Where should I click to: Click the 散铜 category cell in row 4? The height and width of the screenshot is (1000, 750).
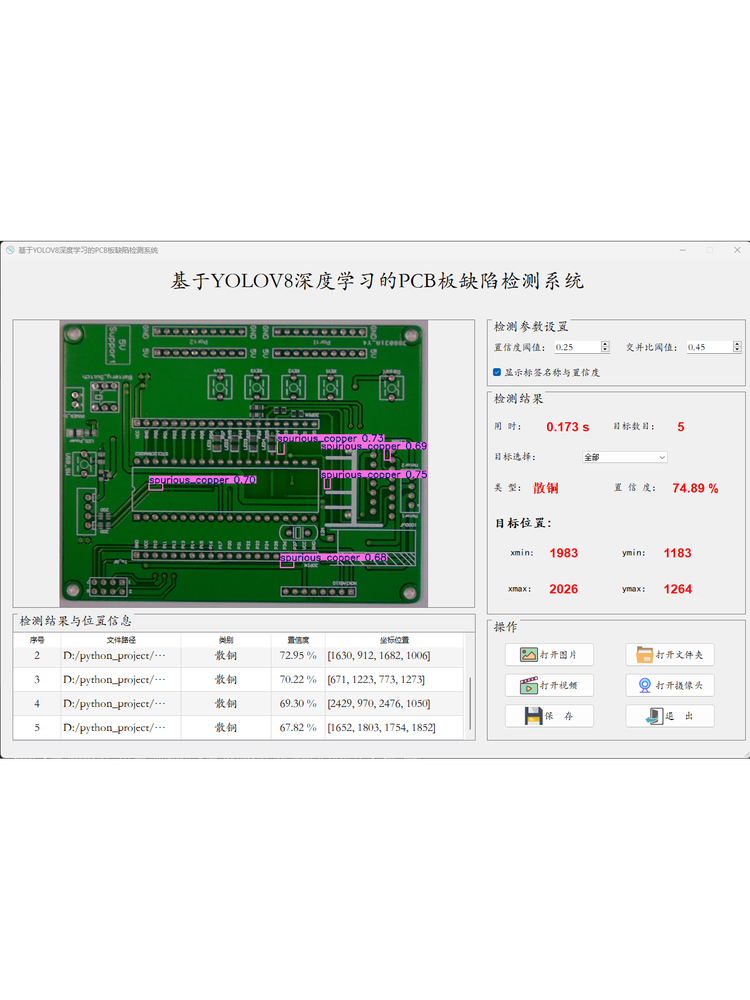click(x=226, y=703)
